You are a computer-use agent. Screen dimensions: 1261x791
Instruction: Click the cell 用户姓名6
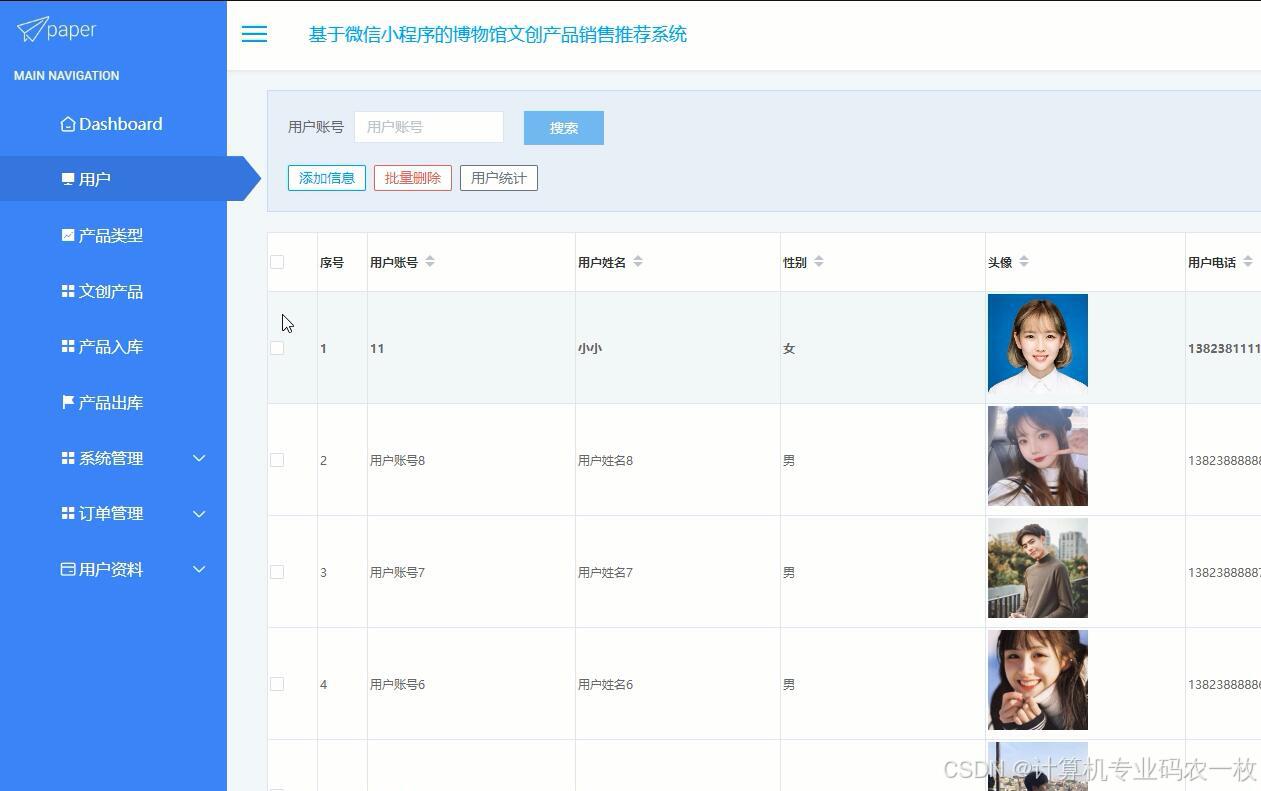point(606,684)
